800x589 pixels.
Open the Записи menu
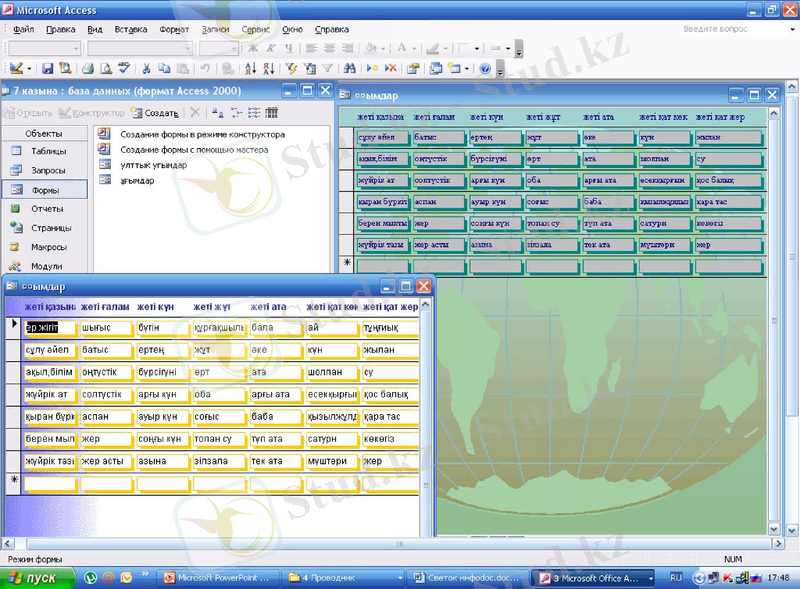click(214, 30)
